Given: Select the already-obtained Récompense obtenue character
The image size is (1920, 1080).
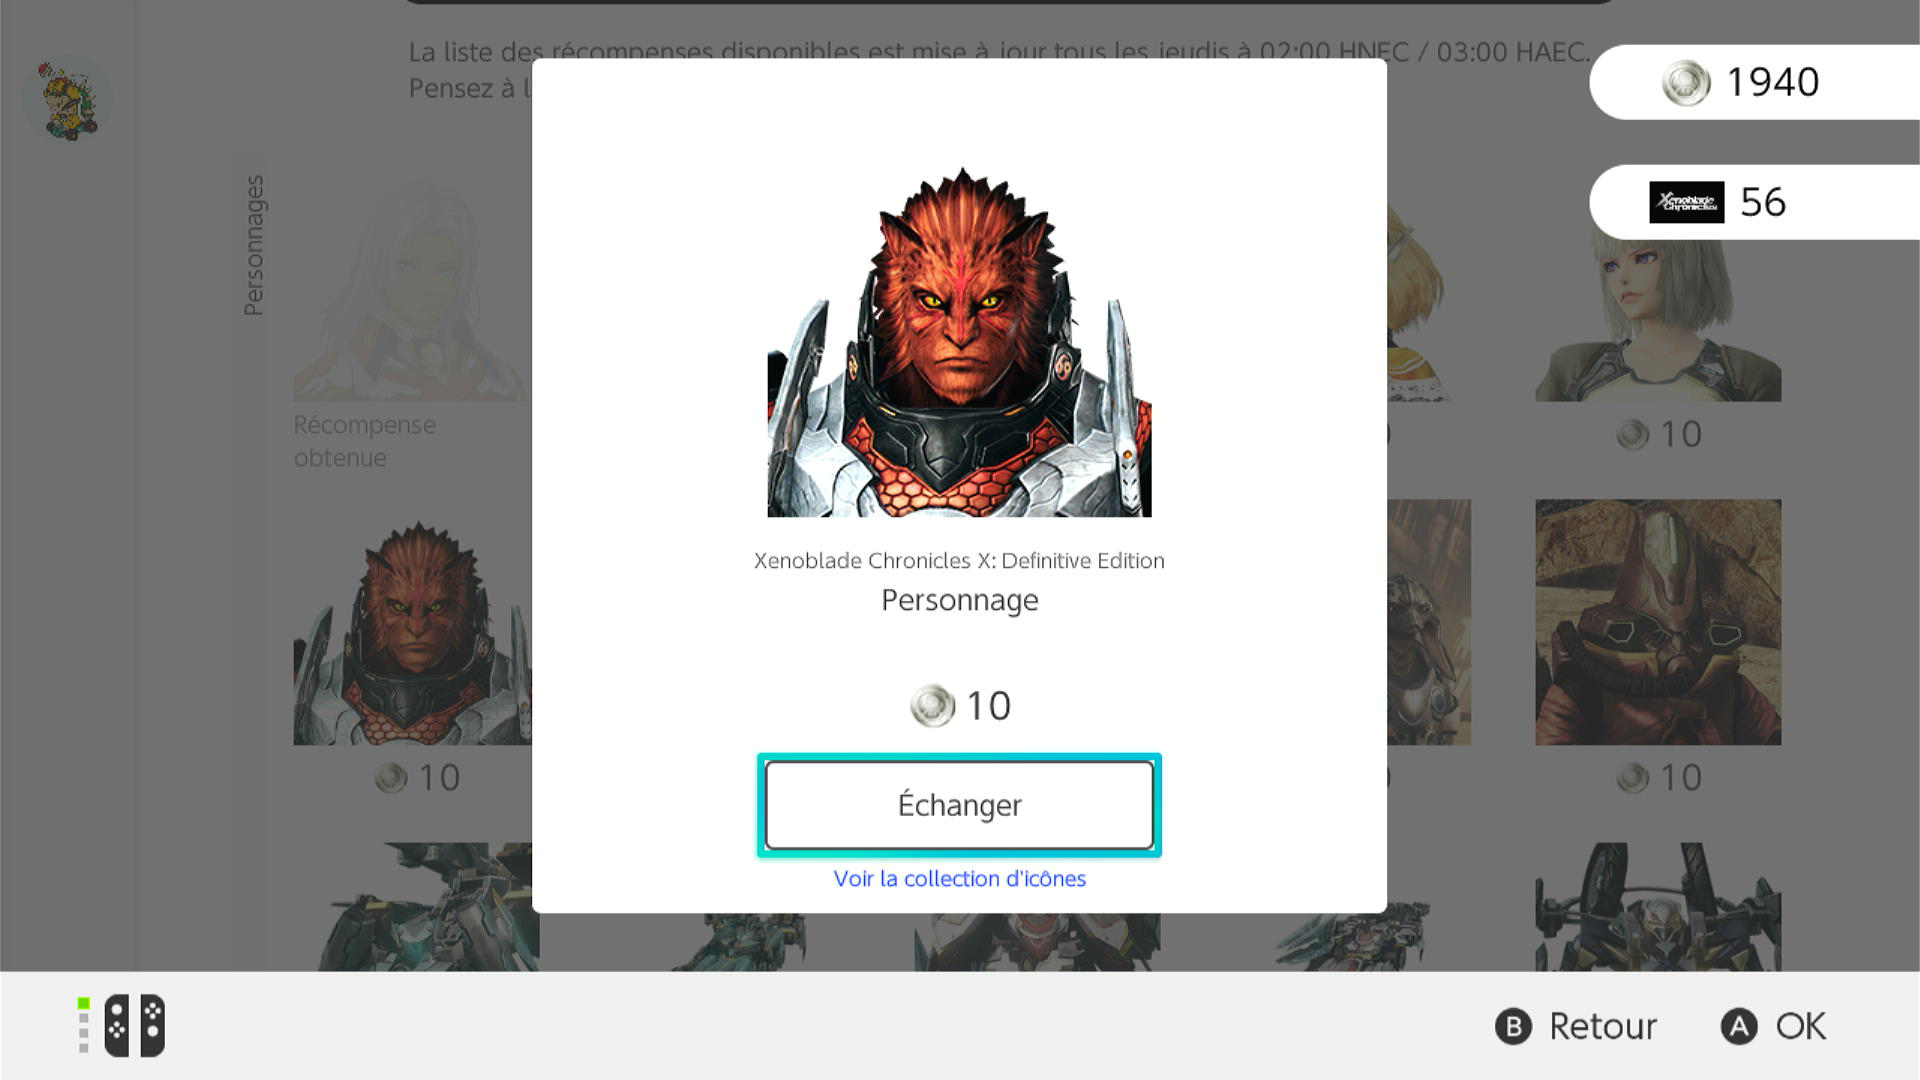Looking at the screenshot, I should click(x=410, y=290).
